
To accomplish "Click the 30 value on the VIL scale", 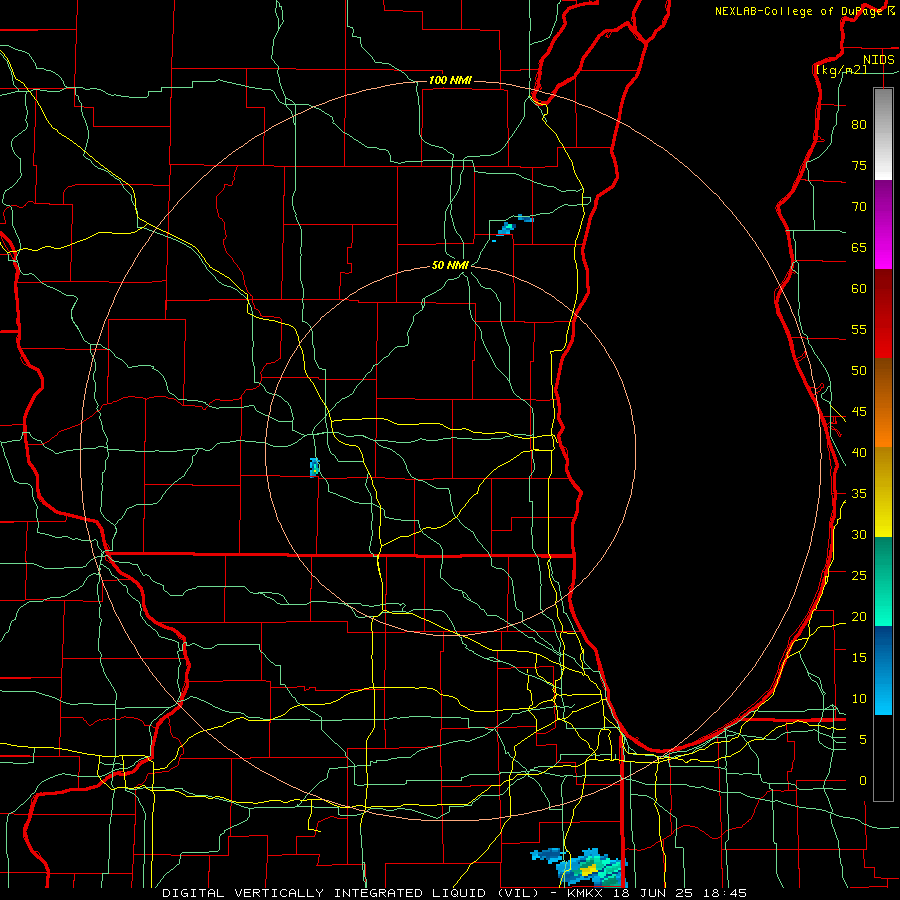I will click(x=859, y=535).
